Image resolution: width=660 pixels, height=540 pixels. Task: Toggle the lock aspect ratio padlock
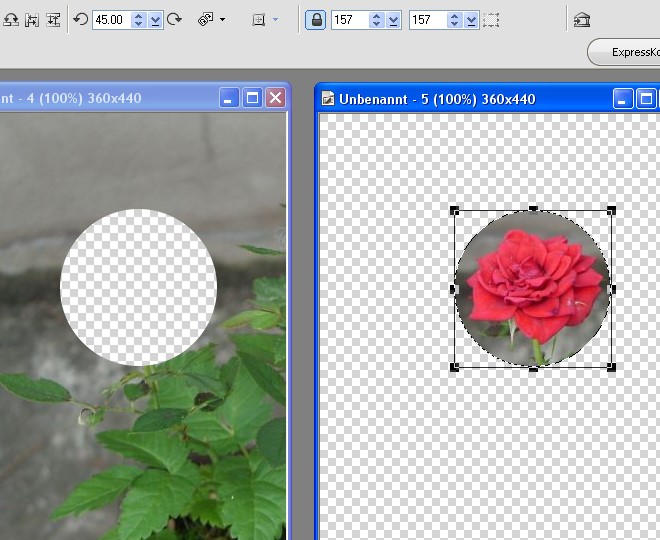click(316, 20)
